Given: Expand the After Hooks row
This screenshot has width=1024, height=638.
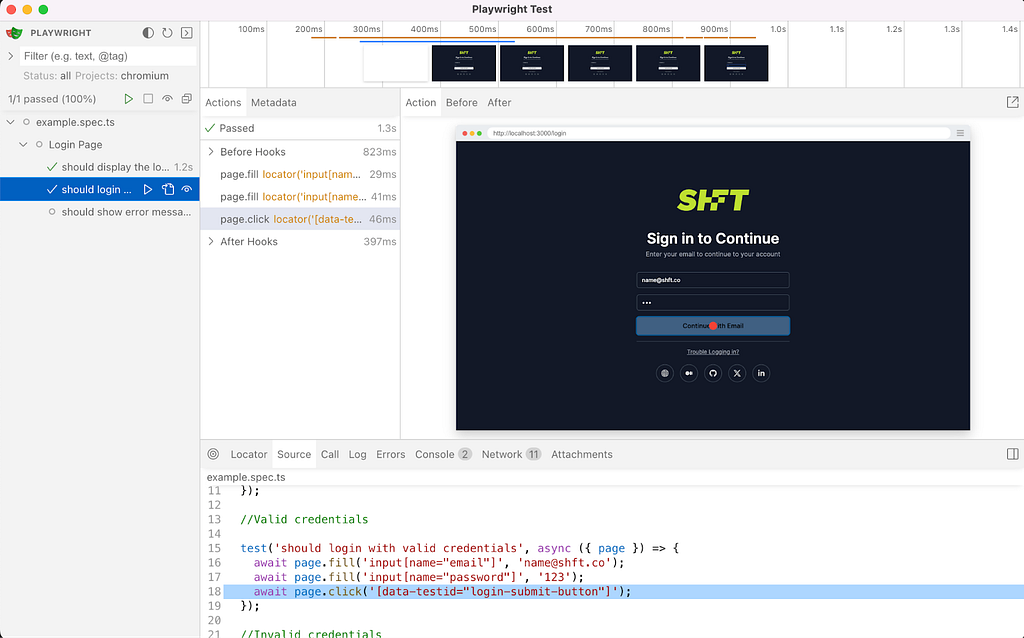Looking at the screenshot, I should [x=211, y=242].
